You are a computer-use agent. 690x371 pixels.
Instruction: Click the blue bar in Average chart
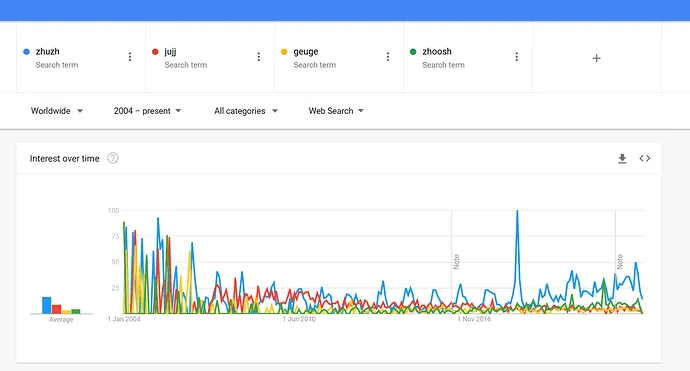tap(47, 305)
